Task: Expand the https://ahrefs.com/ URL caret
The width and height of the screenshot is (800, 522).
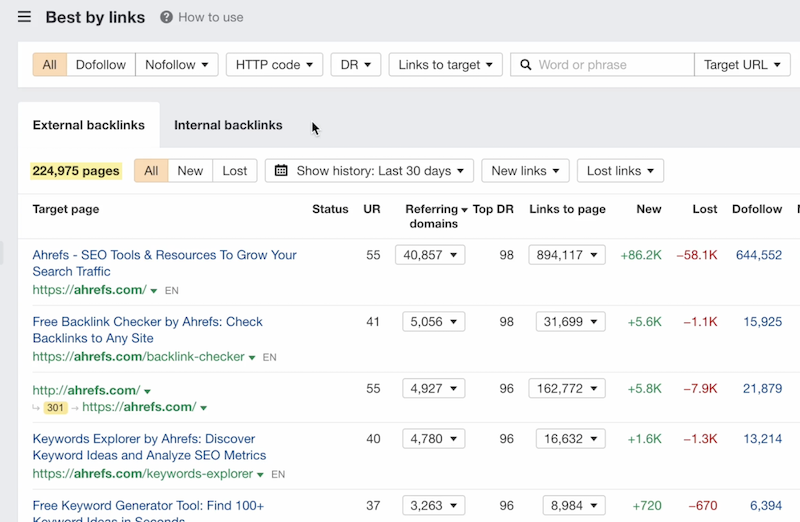Action: pyautogui.click(x=154, y=291)
